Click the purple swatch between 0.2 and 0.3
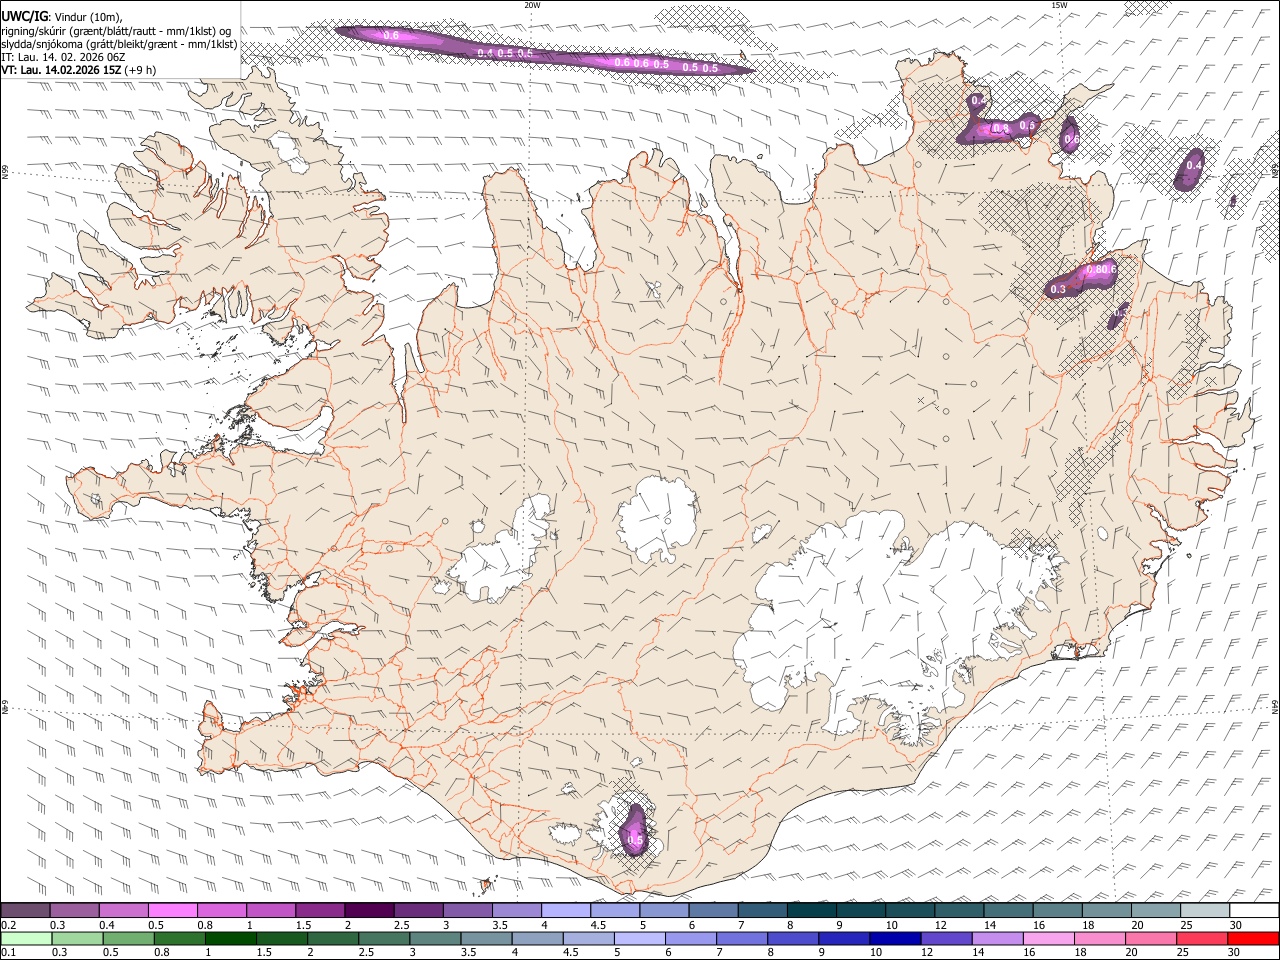 tap(26, 910)
